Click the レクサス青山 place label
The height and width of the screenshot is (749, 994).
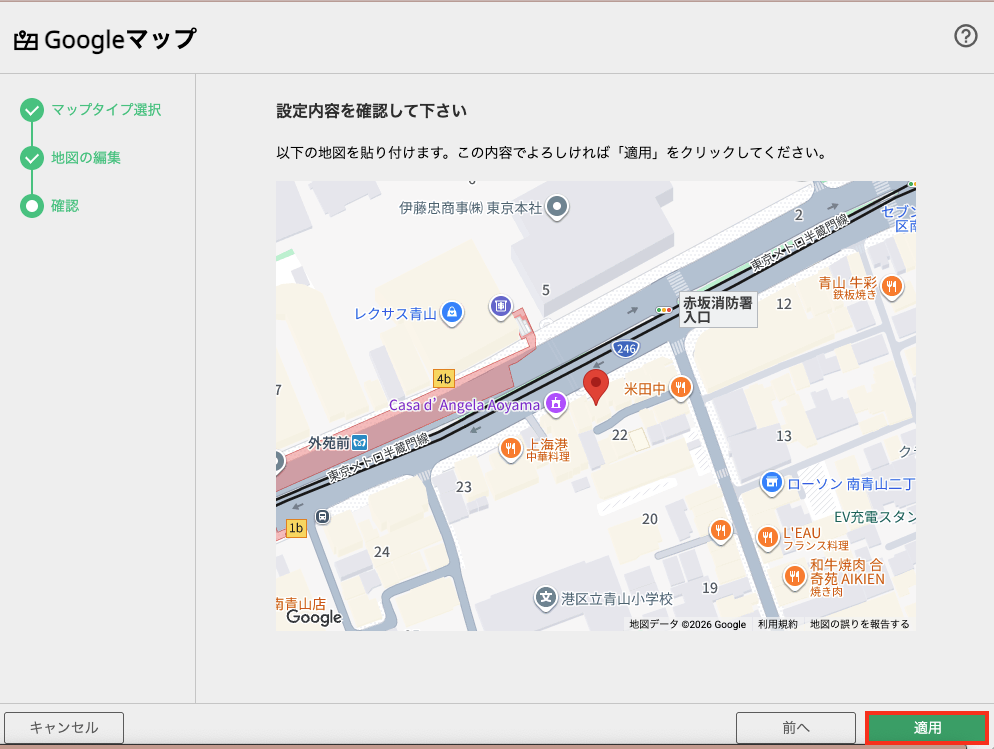(x=395, y=314)
